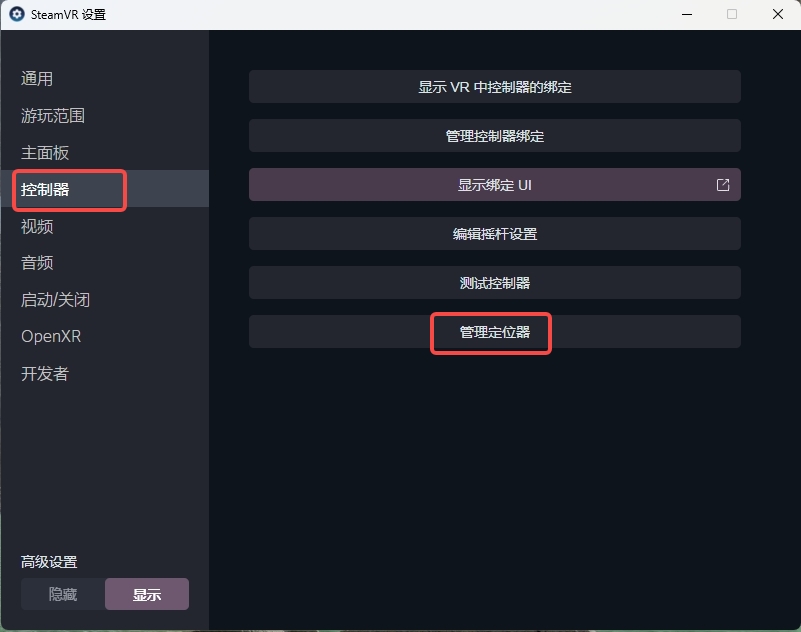The width and height of the screenshot is (801, 632).
Task: Set 高级设置 to 隐藏
Action: pos(63,594)
